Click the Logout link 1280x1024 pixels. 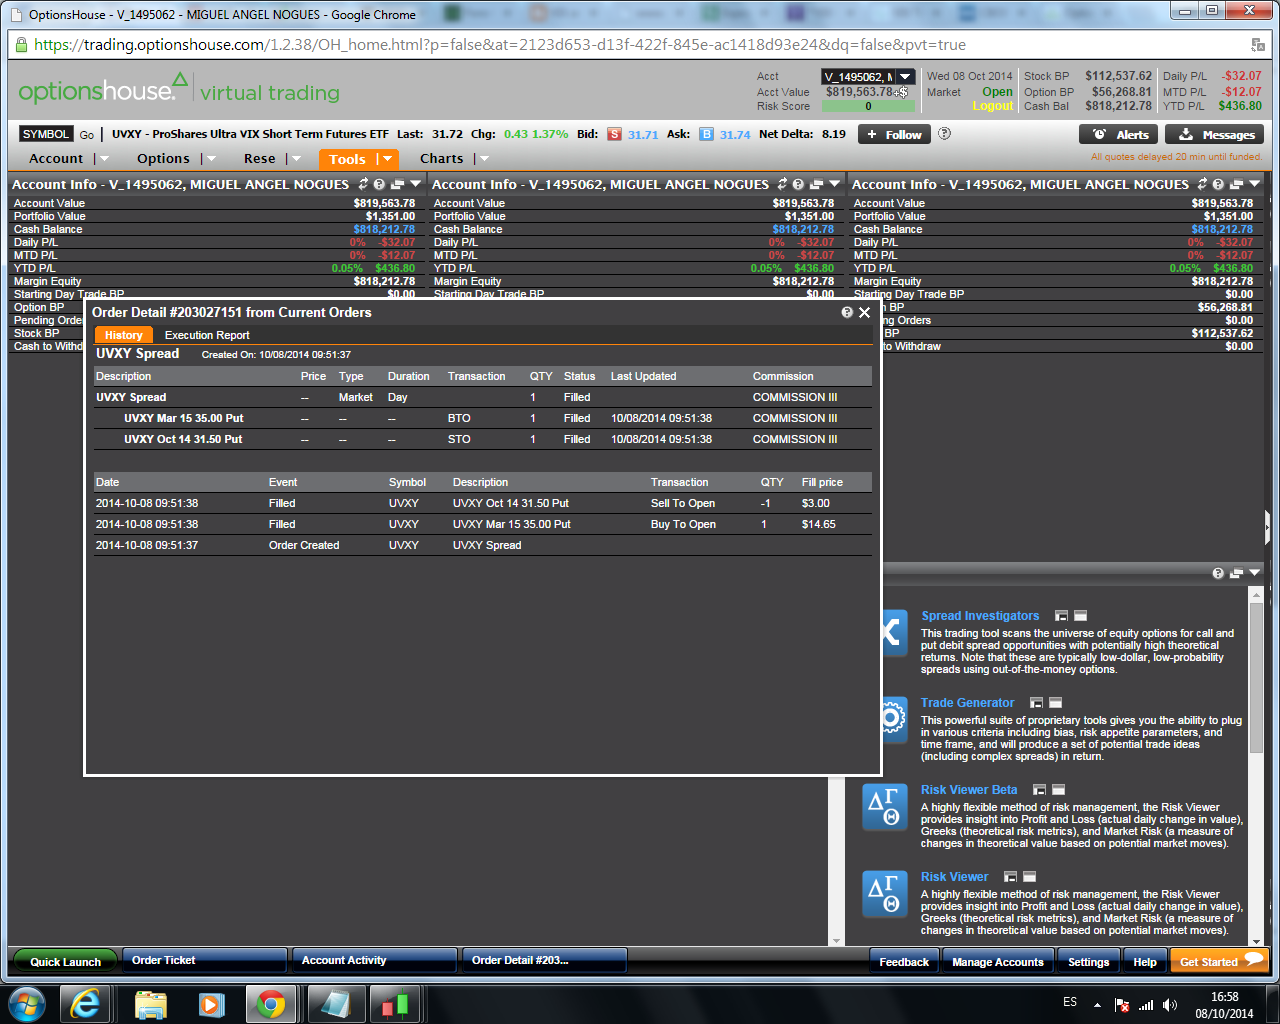tap(993, 106)
